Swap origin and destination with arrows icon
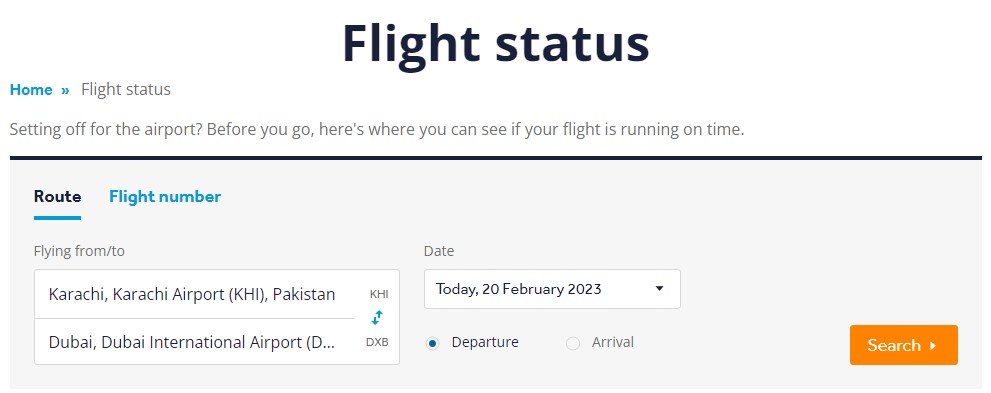Viewport: 991px width, 393px height. tap(377, 317)
